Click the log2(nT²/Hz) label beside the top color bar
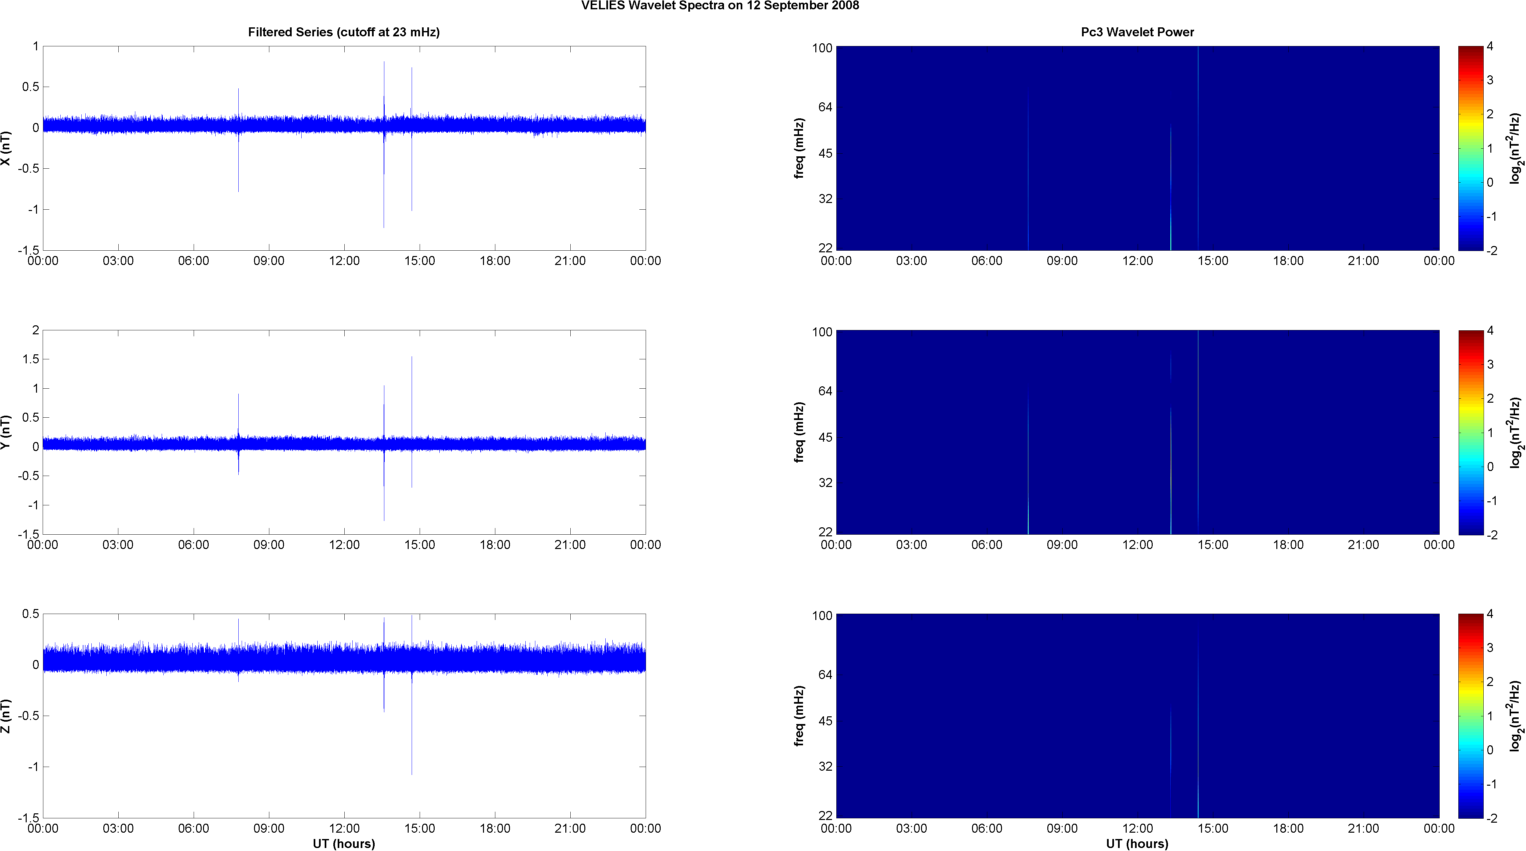 [1516, 148]
